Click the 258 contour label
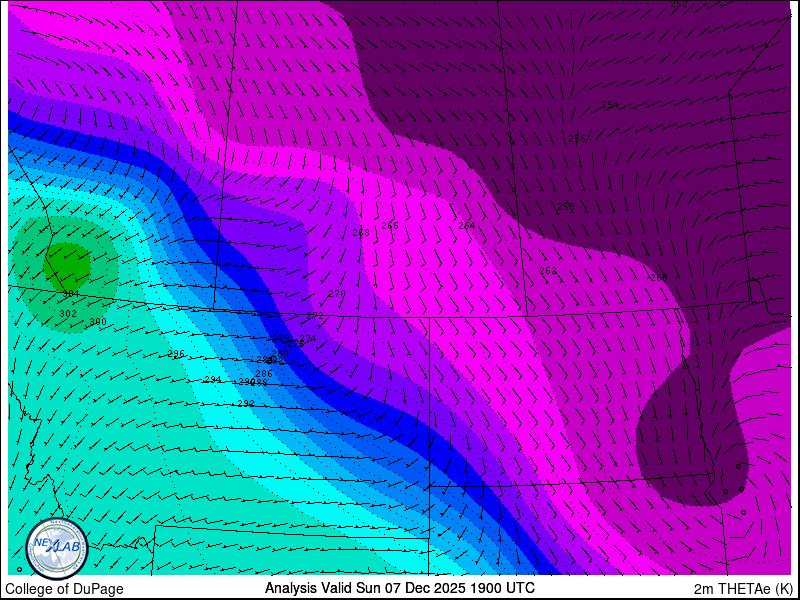The height and width of the screenshot is (600, 800). point(566,207)
